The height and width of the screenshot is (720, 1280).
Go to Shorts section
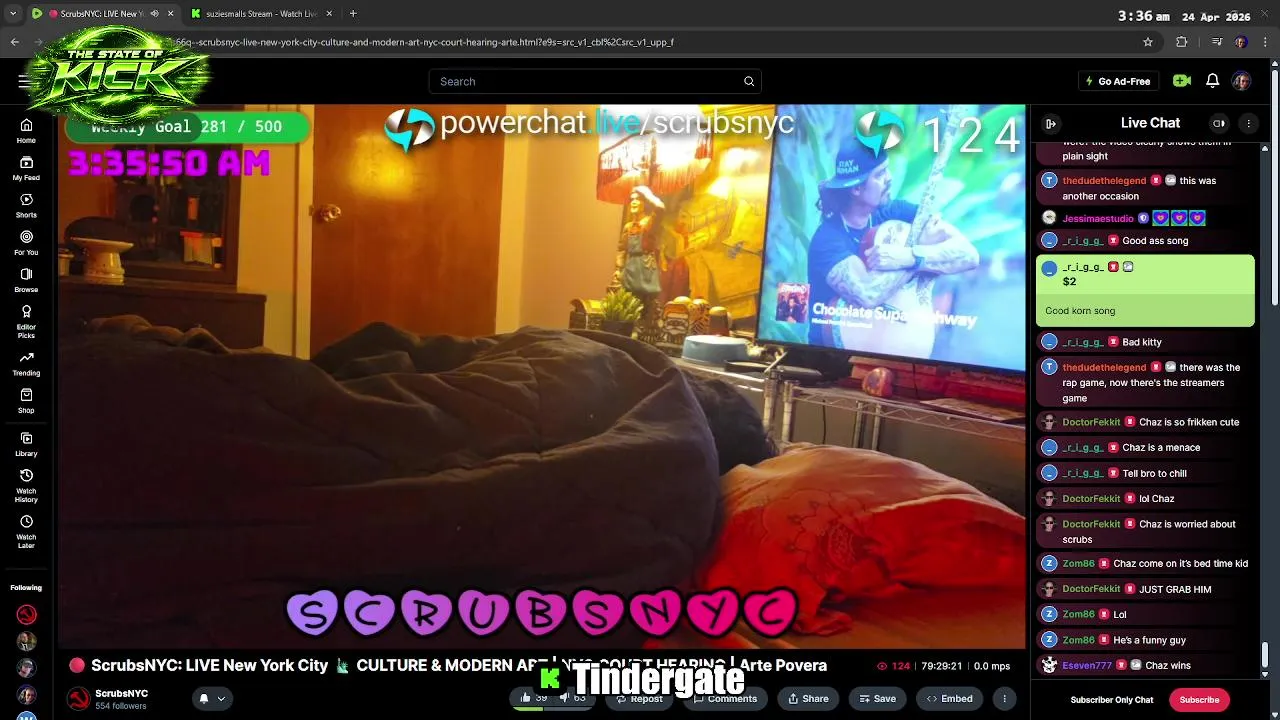tap(26, 205)
